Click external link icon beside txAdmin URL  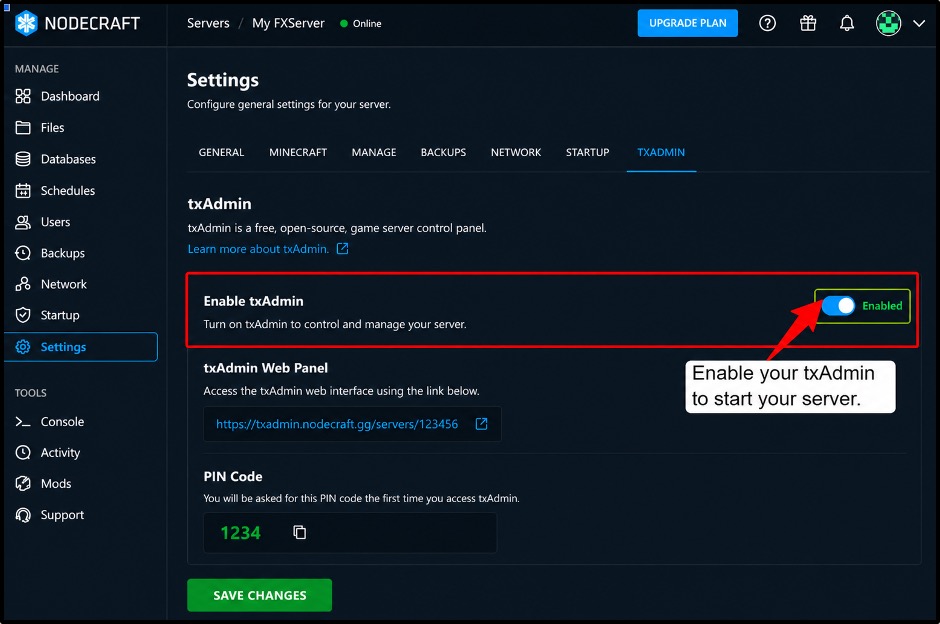[x=481, y=424]
